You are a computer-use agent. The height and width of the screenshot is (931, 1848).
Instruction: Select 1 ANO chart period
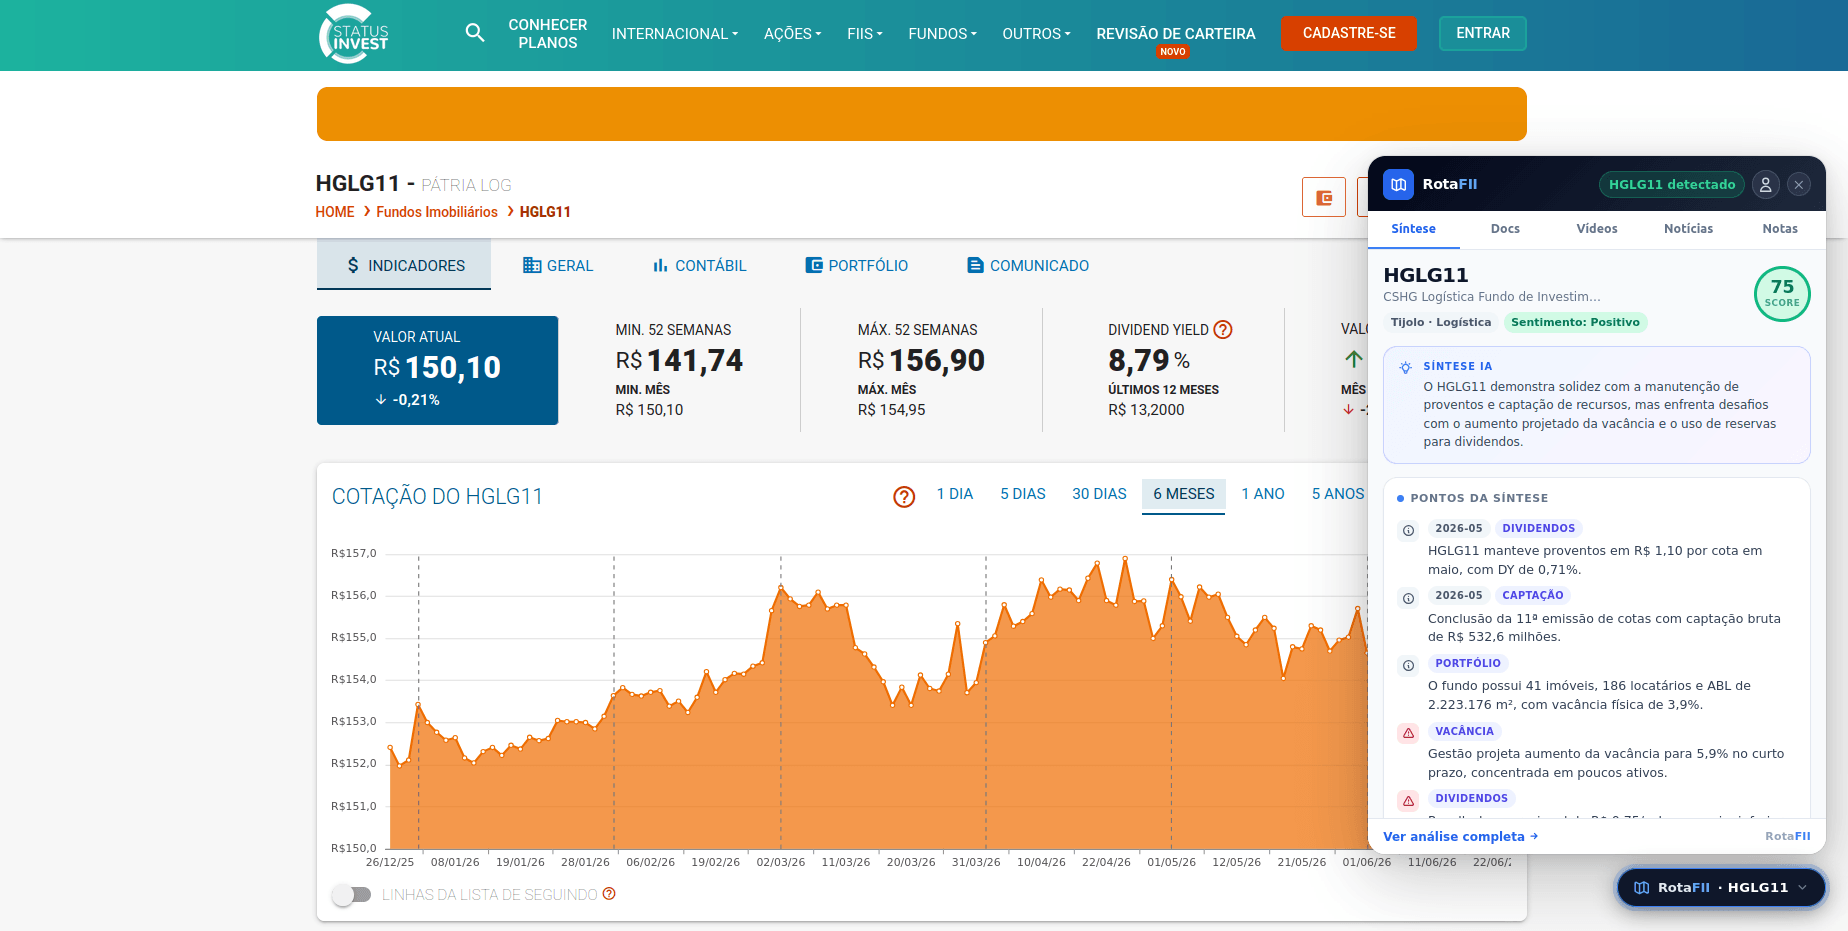(1263, 494)
